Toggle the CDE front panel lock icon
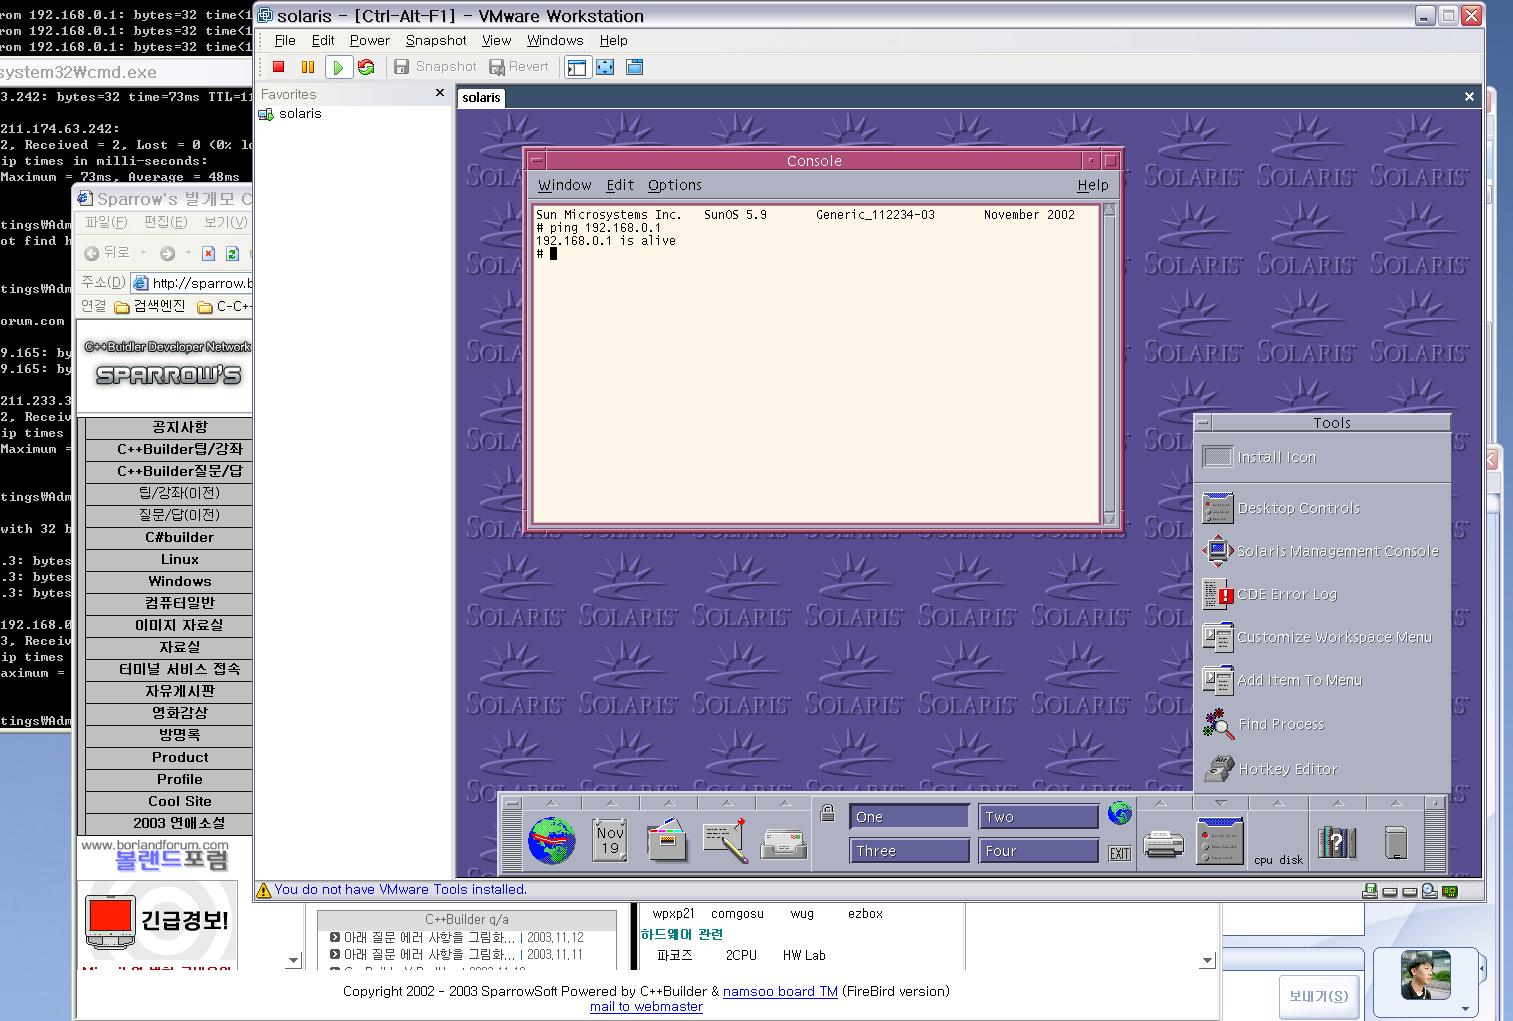Screen dimensions: 1513x1021 (x=827, y=814)
